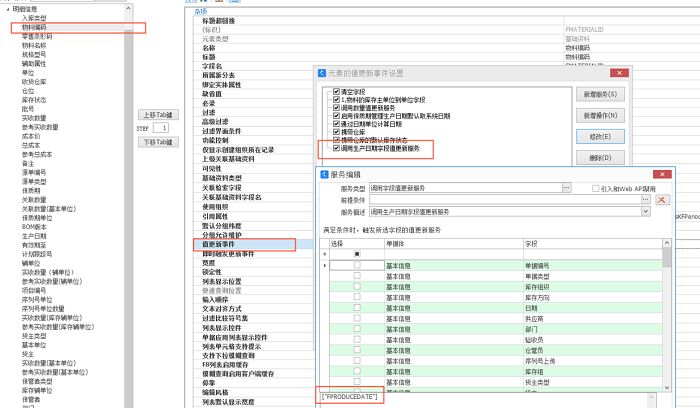Click the service grid vertical scrollbar

[665, 320]
